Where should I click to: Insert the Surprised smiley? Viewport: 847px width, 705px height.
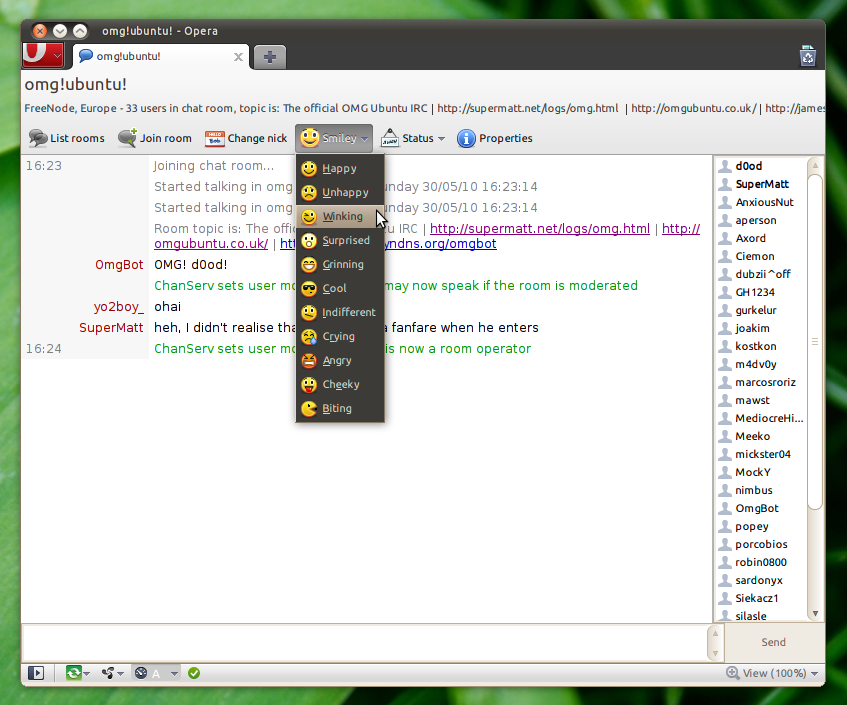(x=340, y=240)
